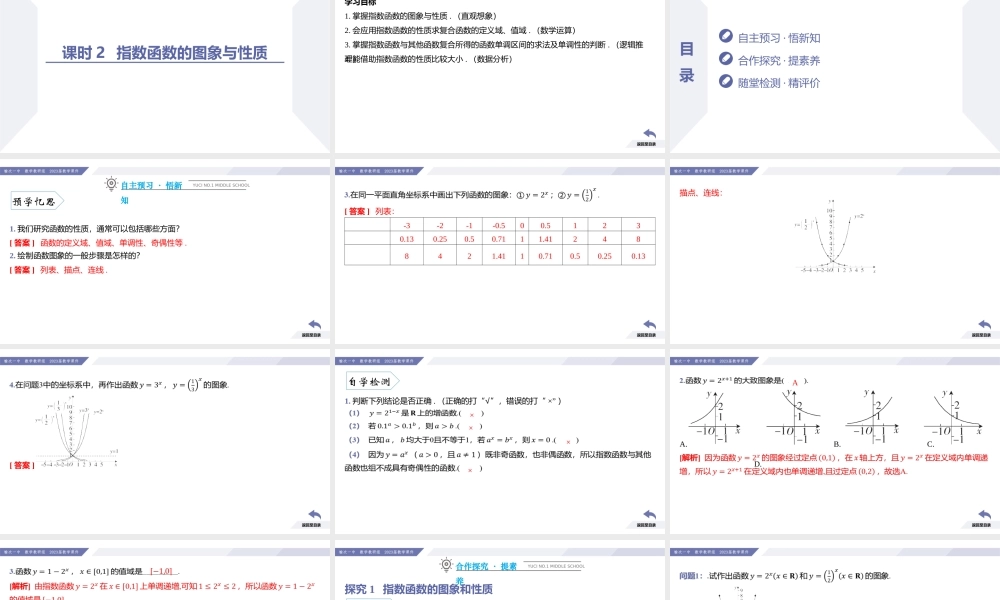This screenshot has height=600, width=1000.
Task: Click the pen icon beside 合作探究·提素养
Action: pyautogui.click(x=726, y=59)
